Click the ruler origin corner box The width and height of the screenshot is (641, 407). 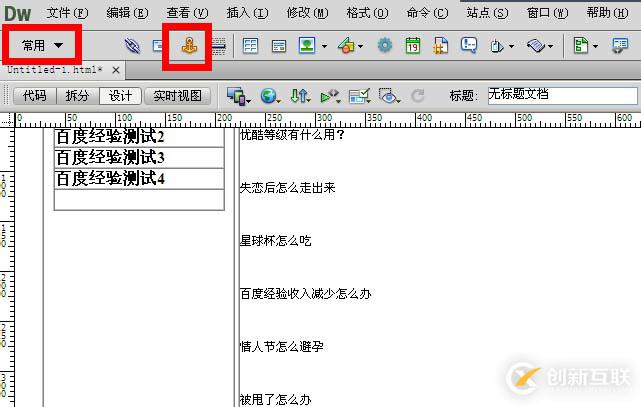[x=7, y=120]
